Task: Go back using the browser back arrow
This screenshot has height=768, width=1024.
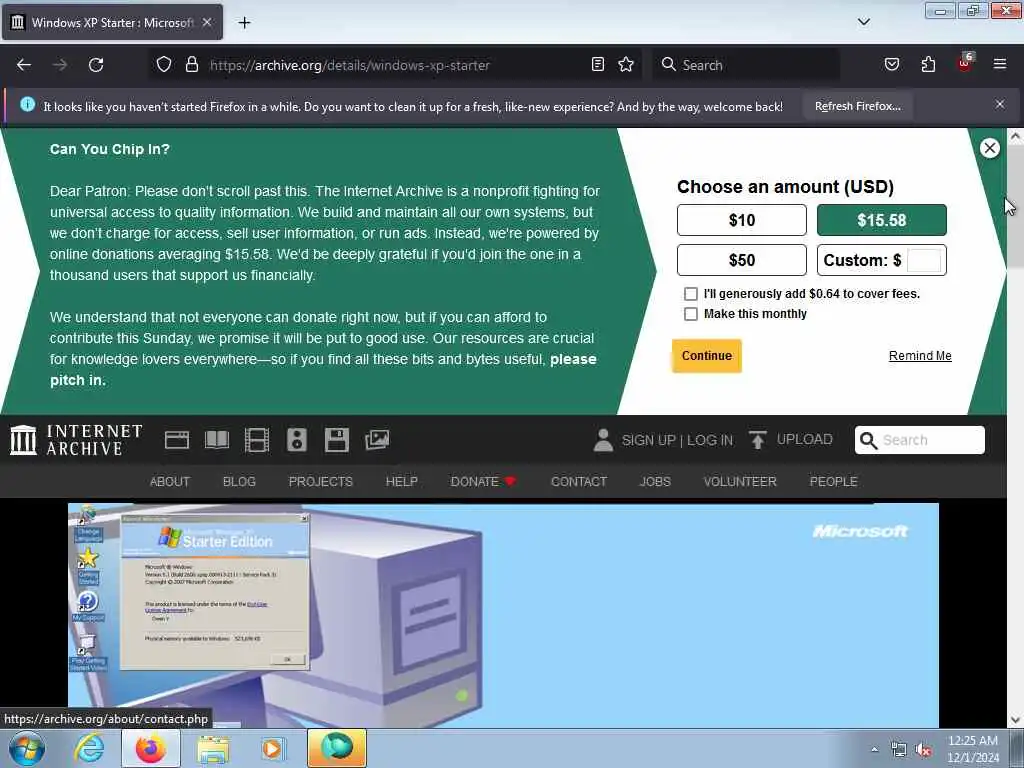Action: [x=24, y=65]
